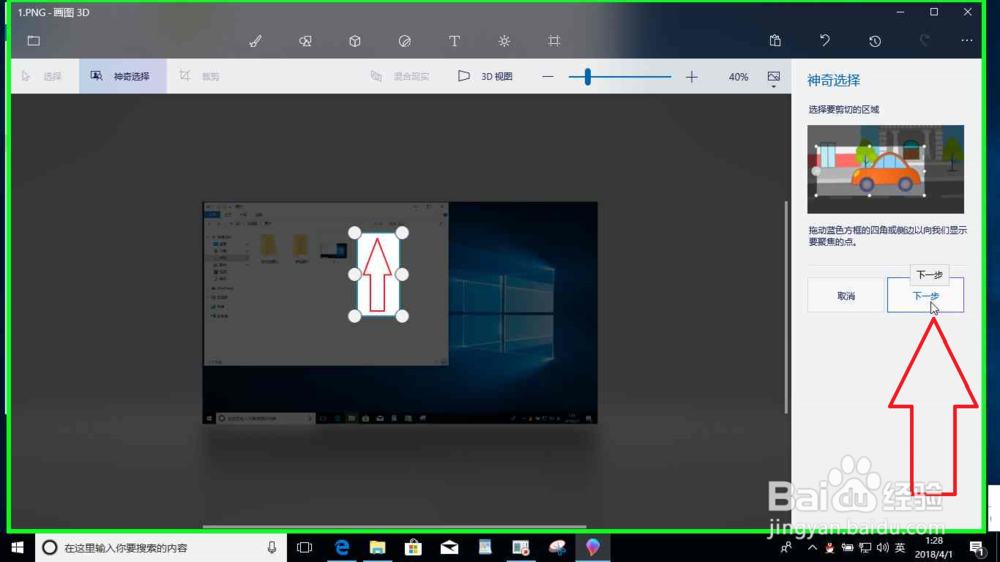Click the 下一步 next button
This screenshot has height=562, width=1000.
(x=925, y=295)
